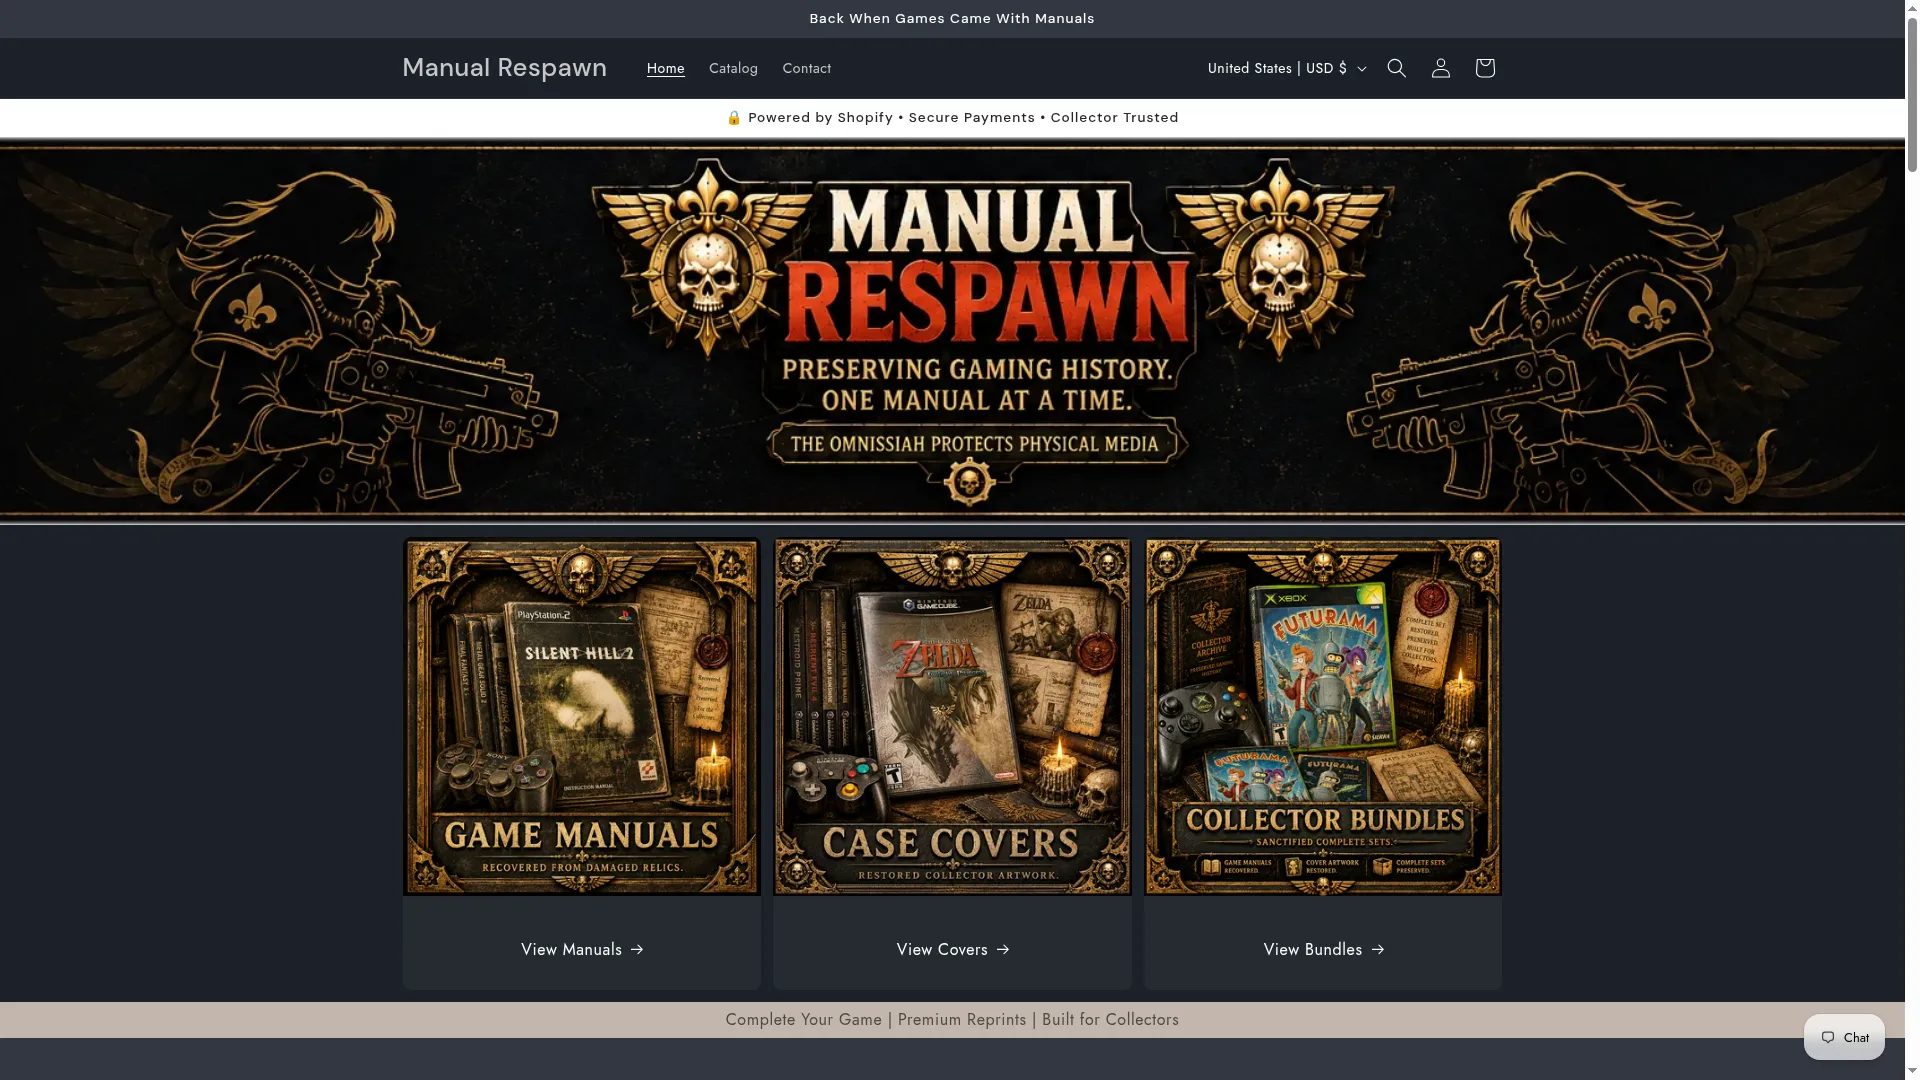
Task: Click the Manual Respawn hero banner
Action: (952, 332)
